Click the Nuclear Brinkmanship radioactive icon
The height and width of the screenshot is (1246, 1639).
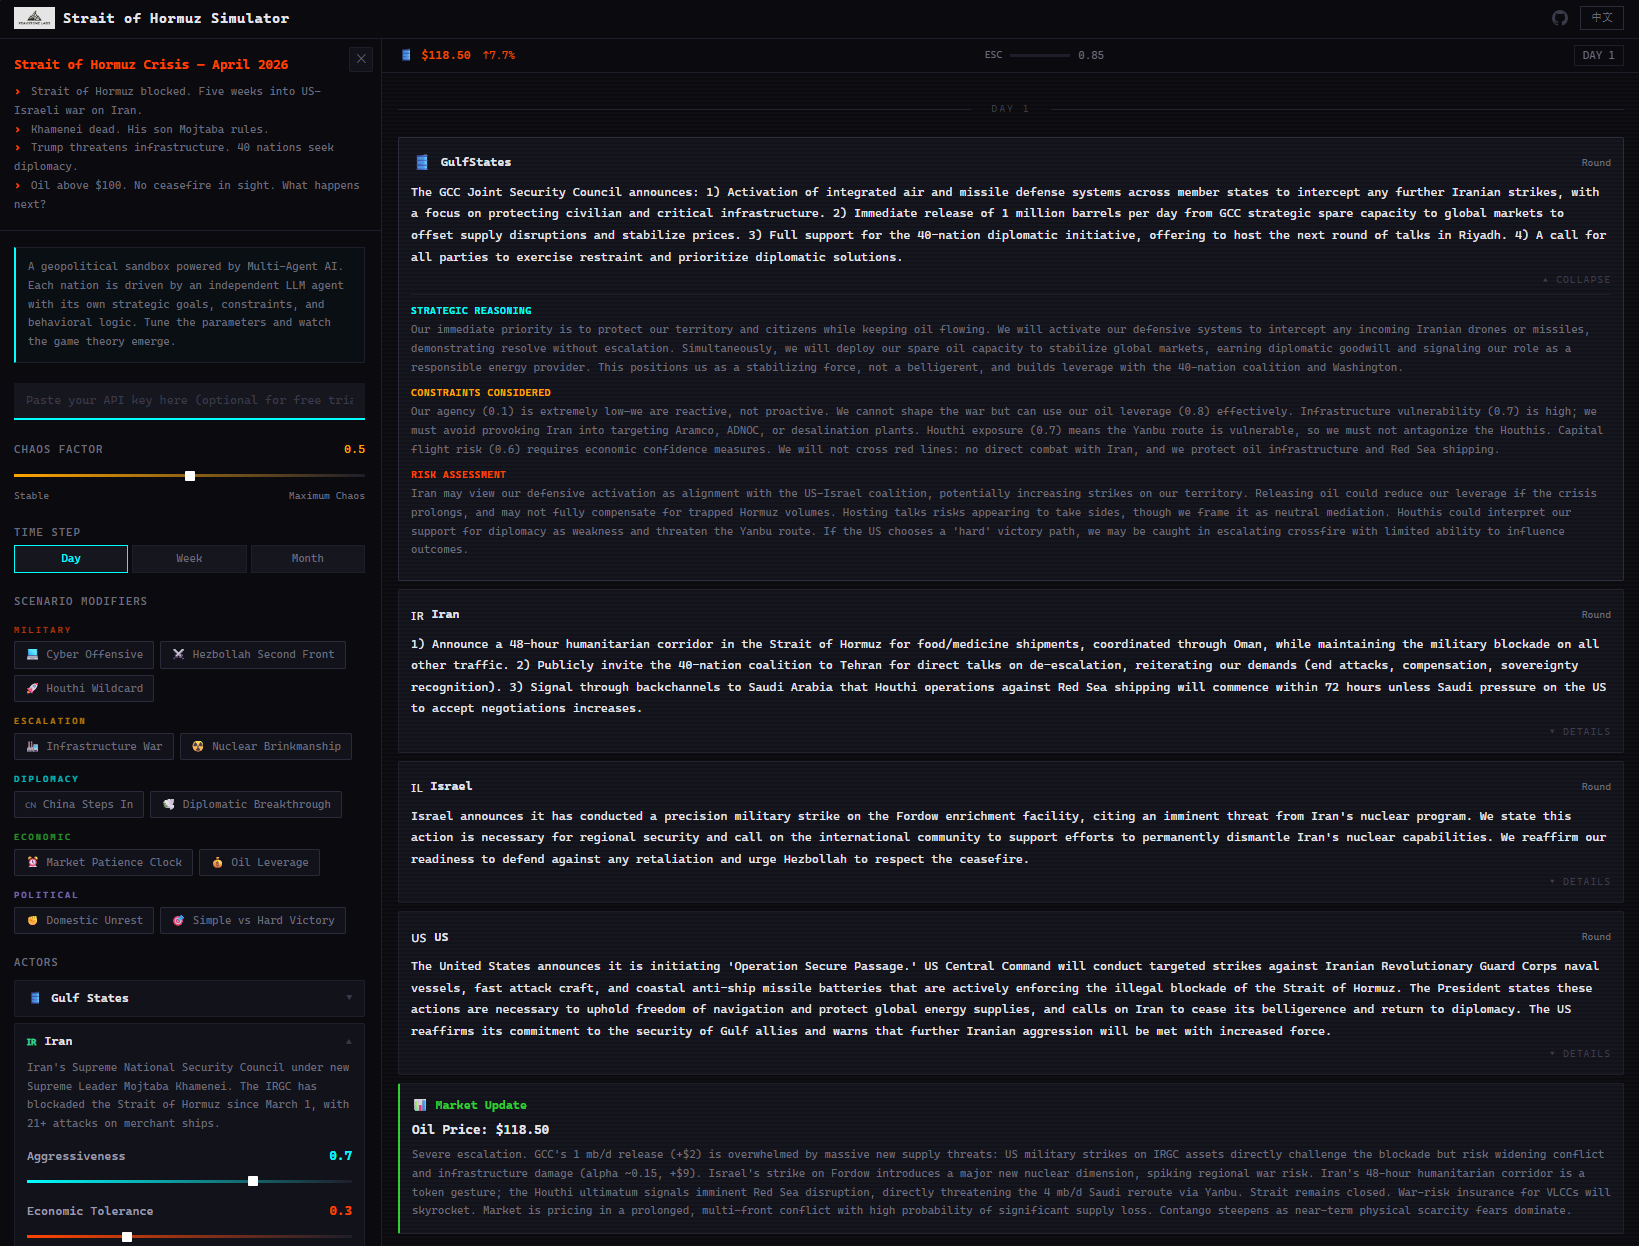198,747
